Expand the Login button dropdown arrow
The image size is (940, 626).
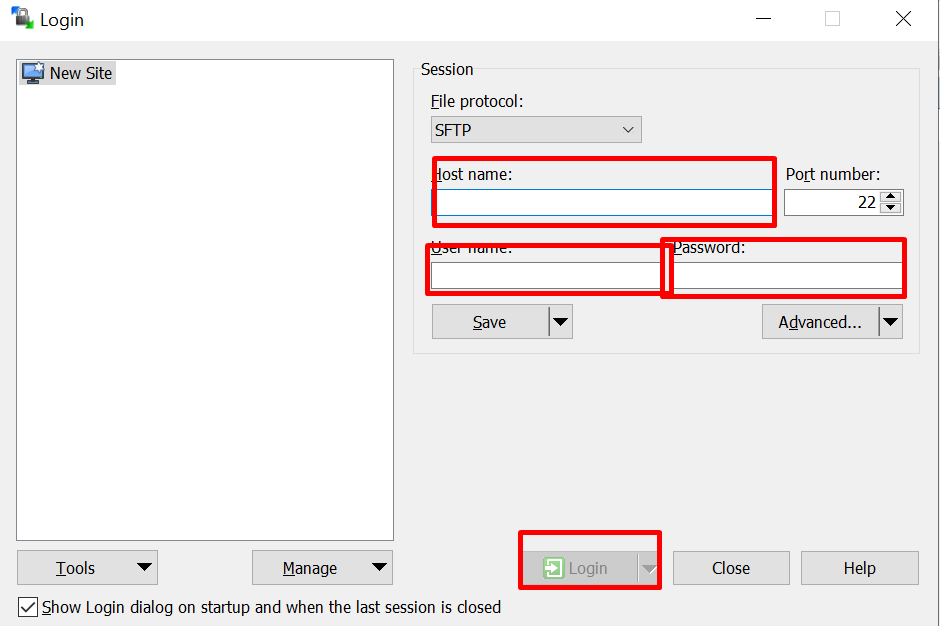click(649, 568)
